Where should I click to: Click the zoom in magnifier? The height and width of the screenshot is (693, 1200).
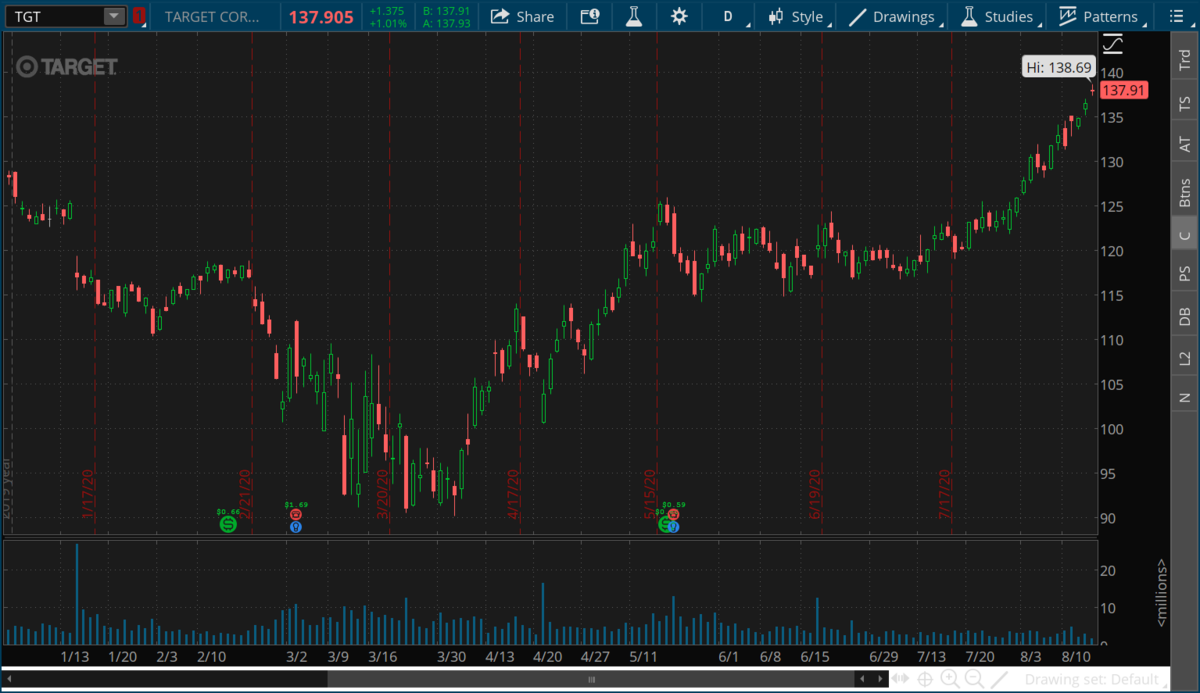coord(950,679)
